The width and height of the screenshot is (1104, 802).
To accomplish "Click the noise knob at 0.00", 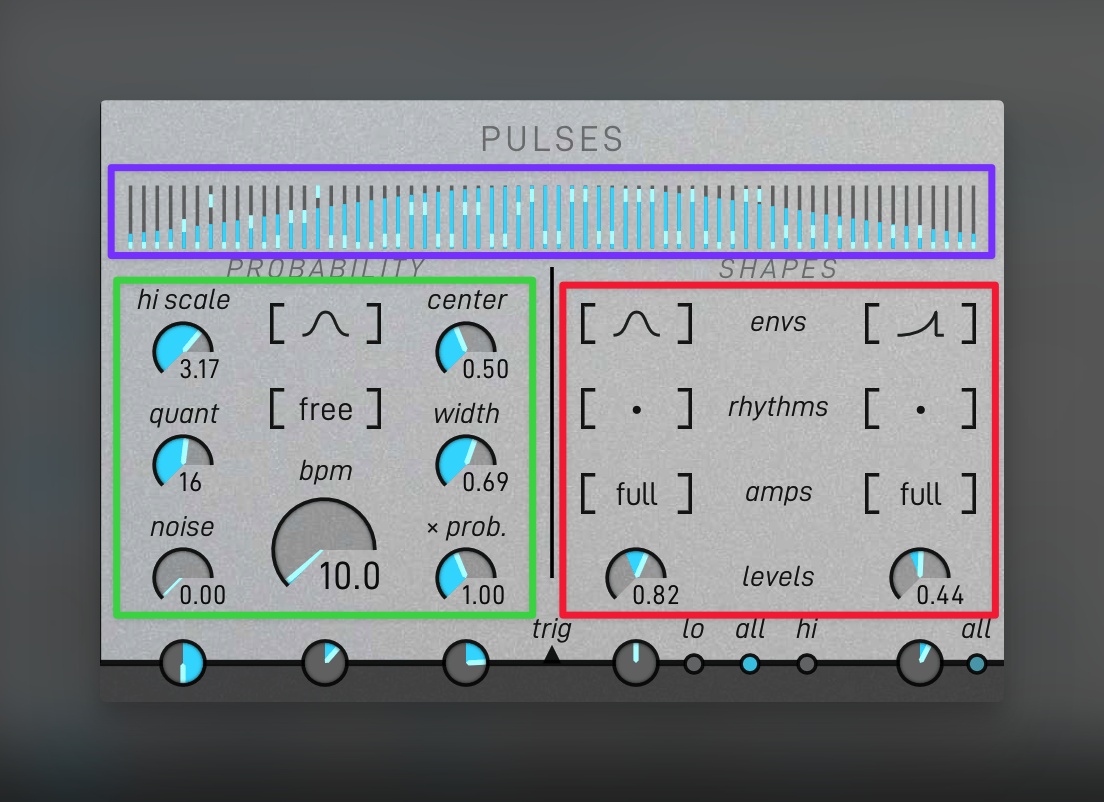I will [183, 575].
